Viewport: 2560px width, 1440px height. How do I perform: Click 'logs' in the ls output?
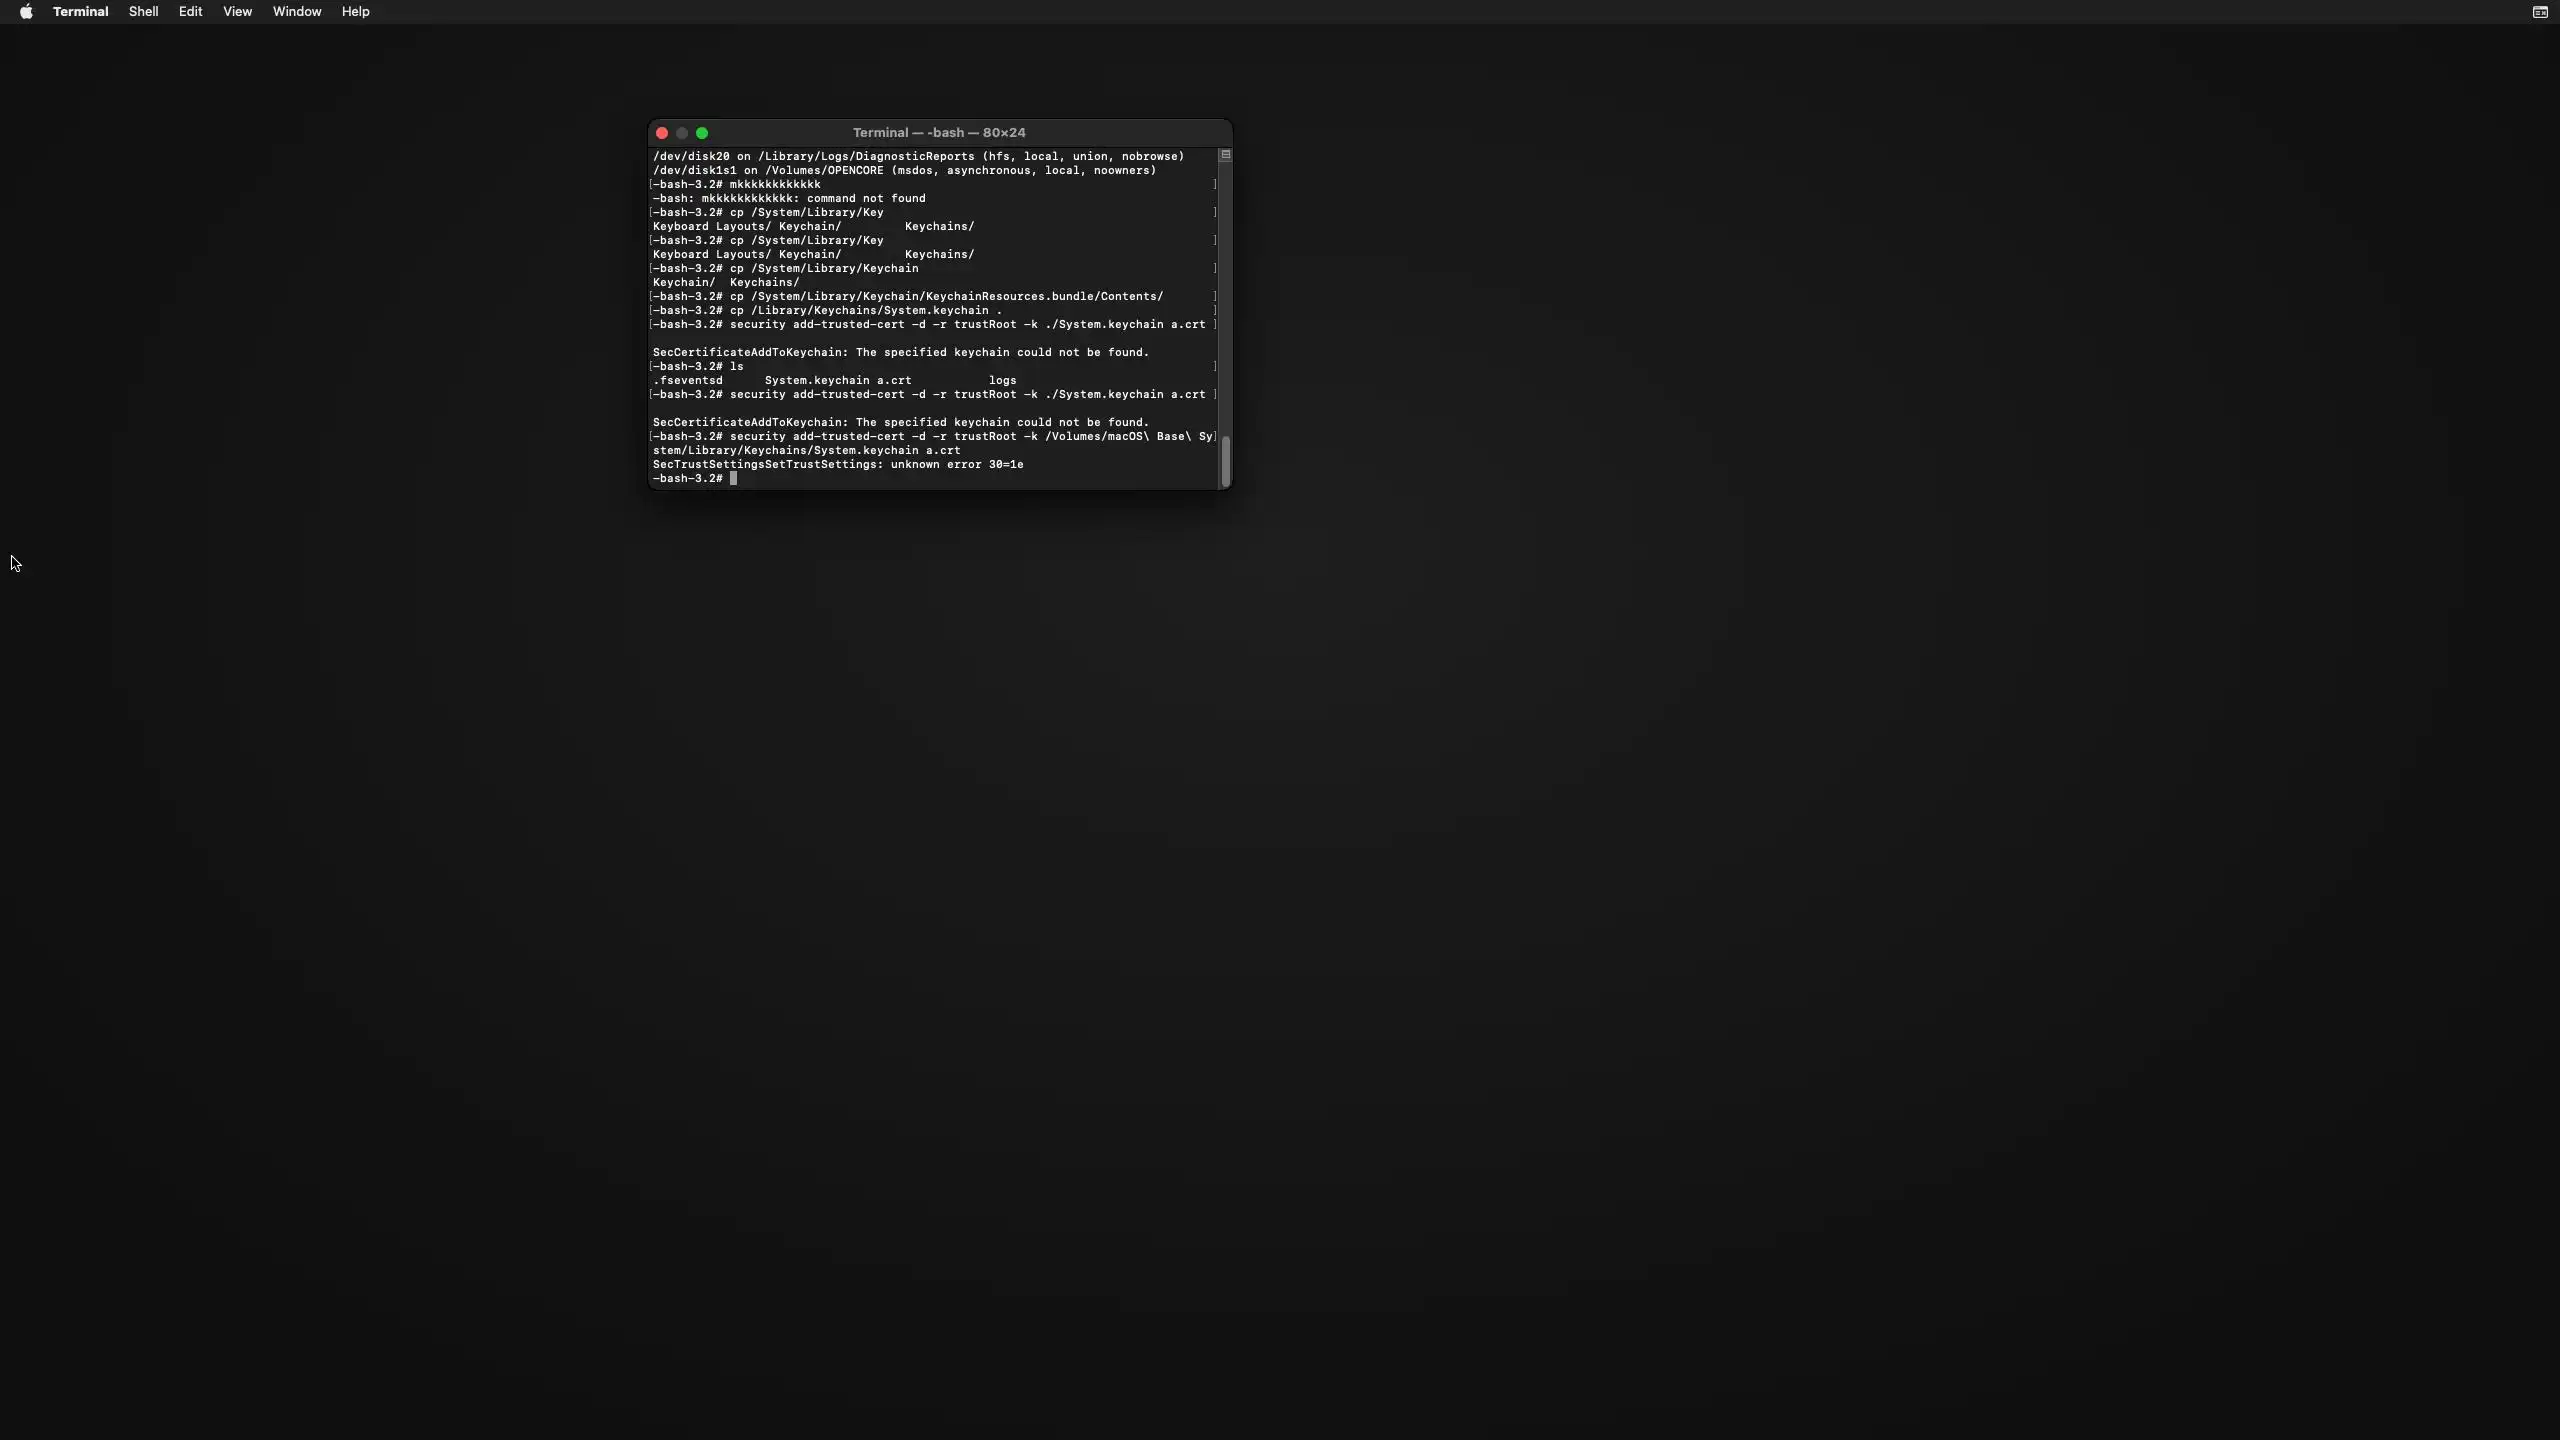1002,381
